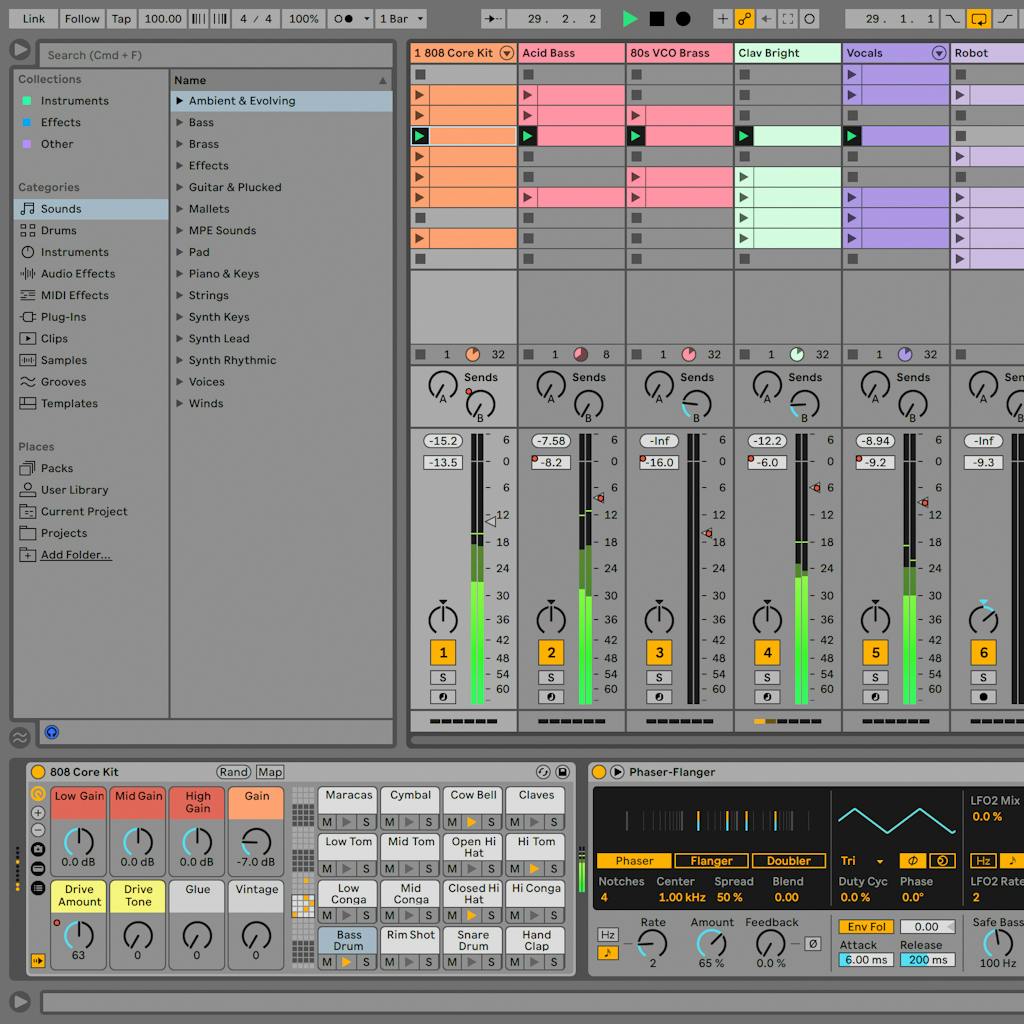Click the Automation Arm button
This screenshot has width=1024, height=1024.
pyautogui.click(x=744, y=19)
